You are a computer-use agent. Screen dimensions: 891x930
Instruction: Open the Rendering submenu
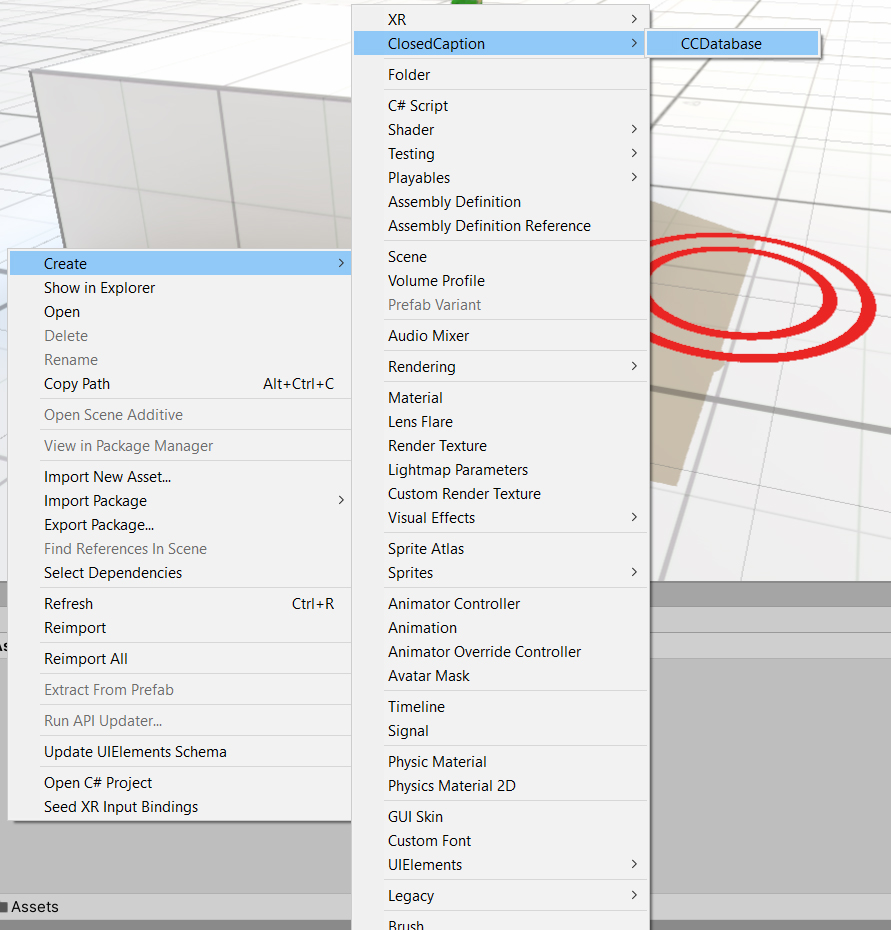click(x=500, y=367)
